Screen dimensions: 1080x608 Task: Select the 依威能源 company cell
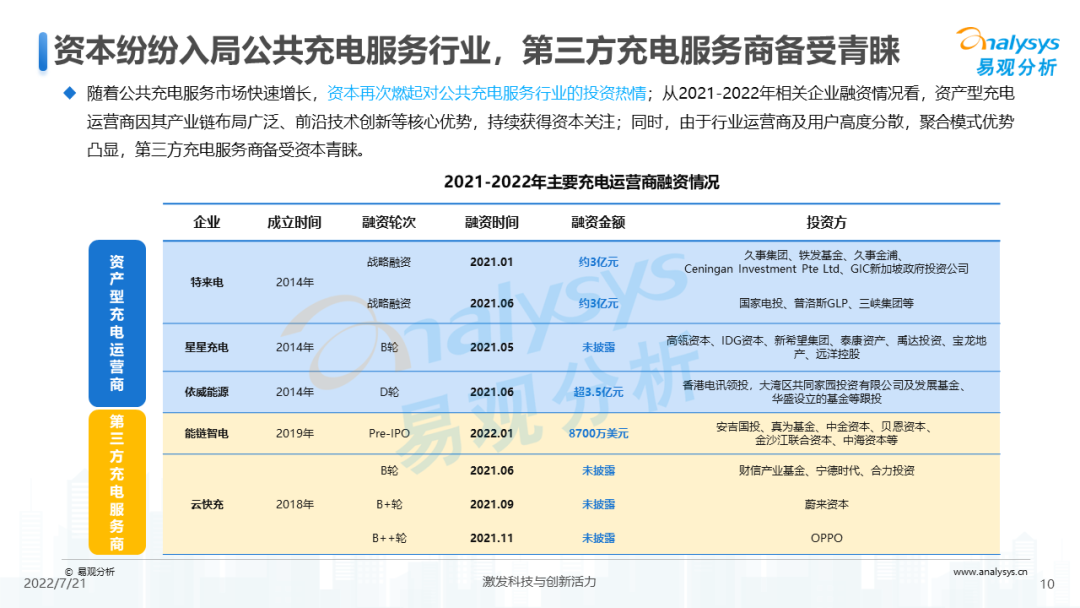[207, 392]
